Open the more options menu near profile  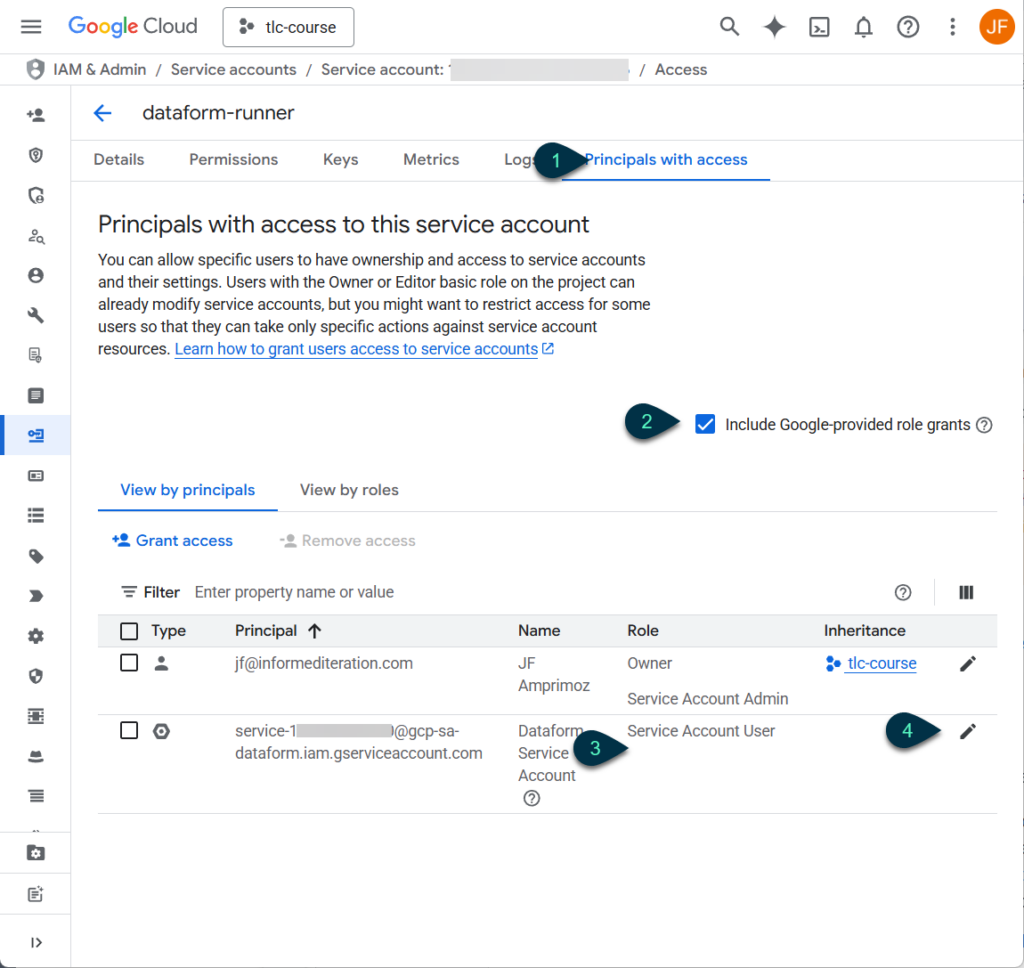pos(952,27)
